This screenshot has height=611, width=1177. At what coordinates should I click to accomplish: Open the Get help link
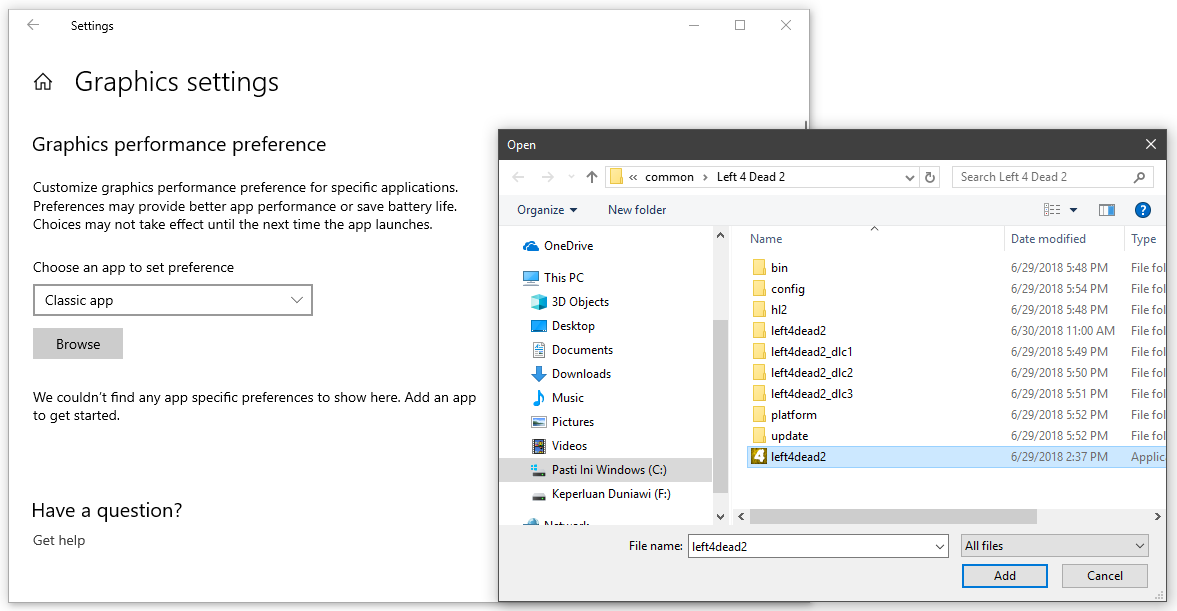59,540
